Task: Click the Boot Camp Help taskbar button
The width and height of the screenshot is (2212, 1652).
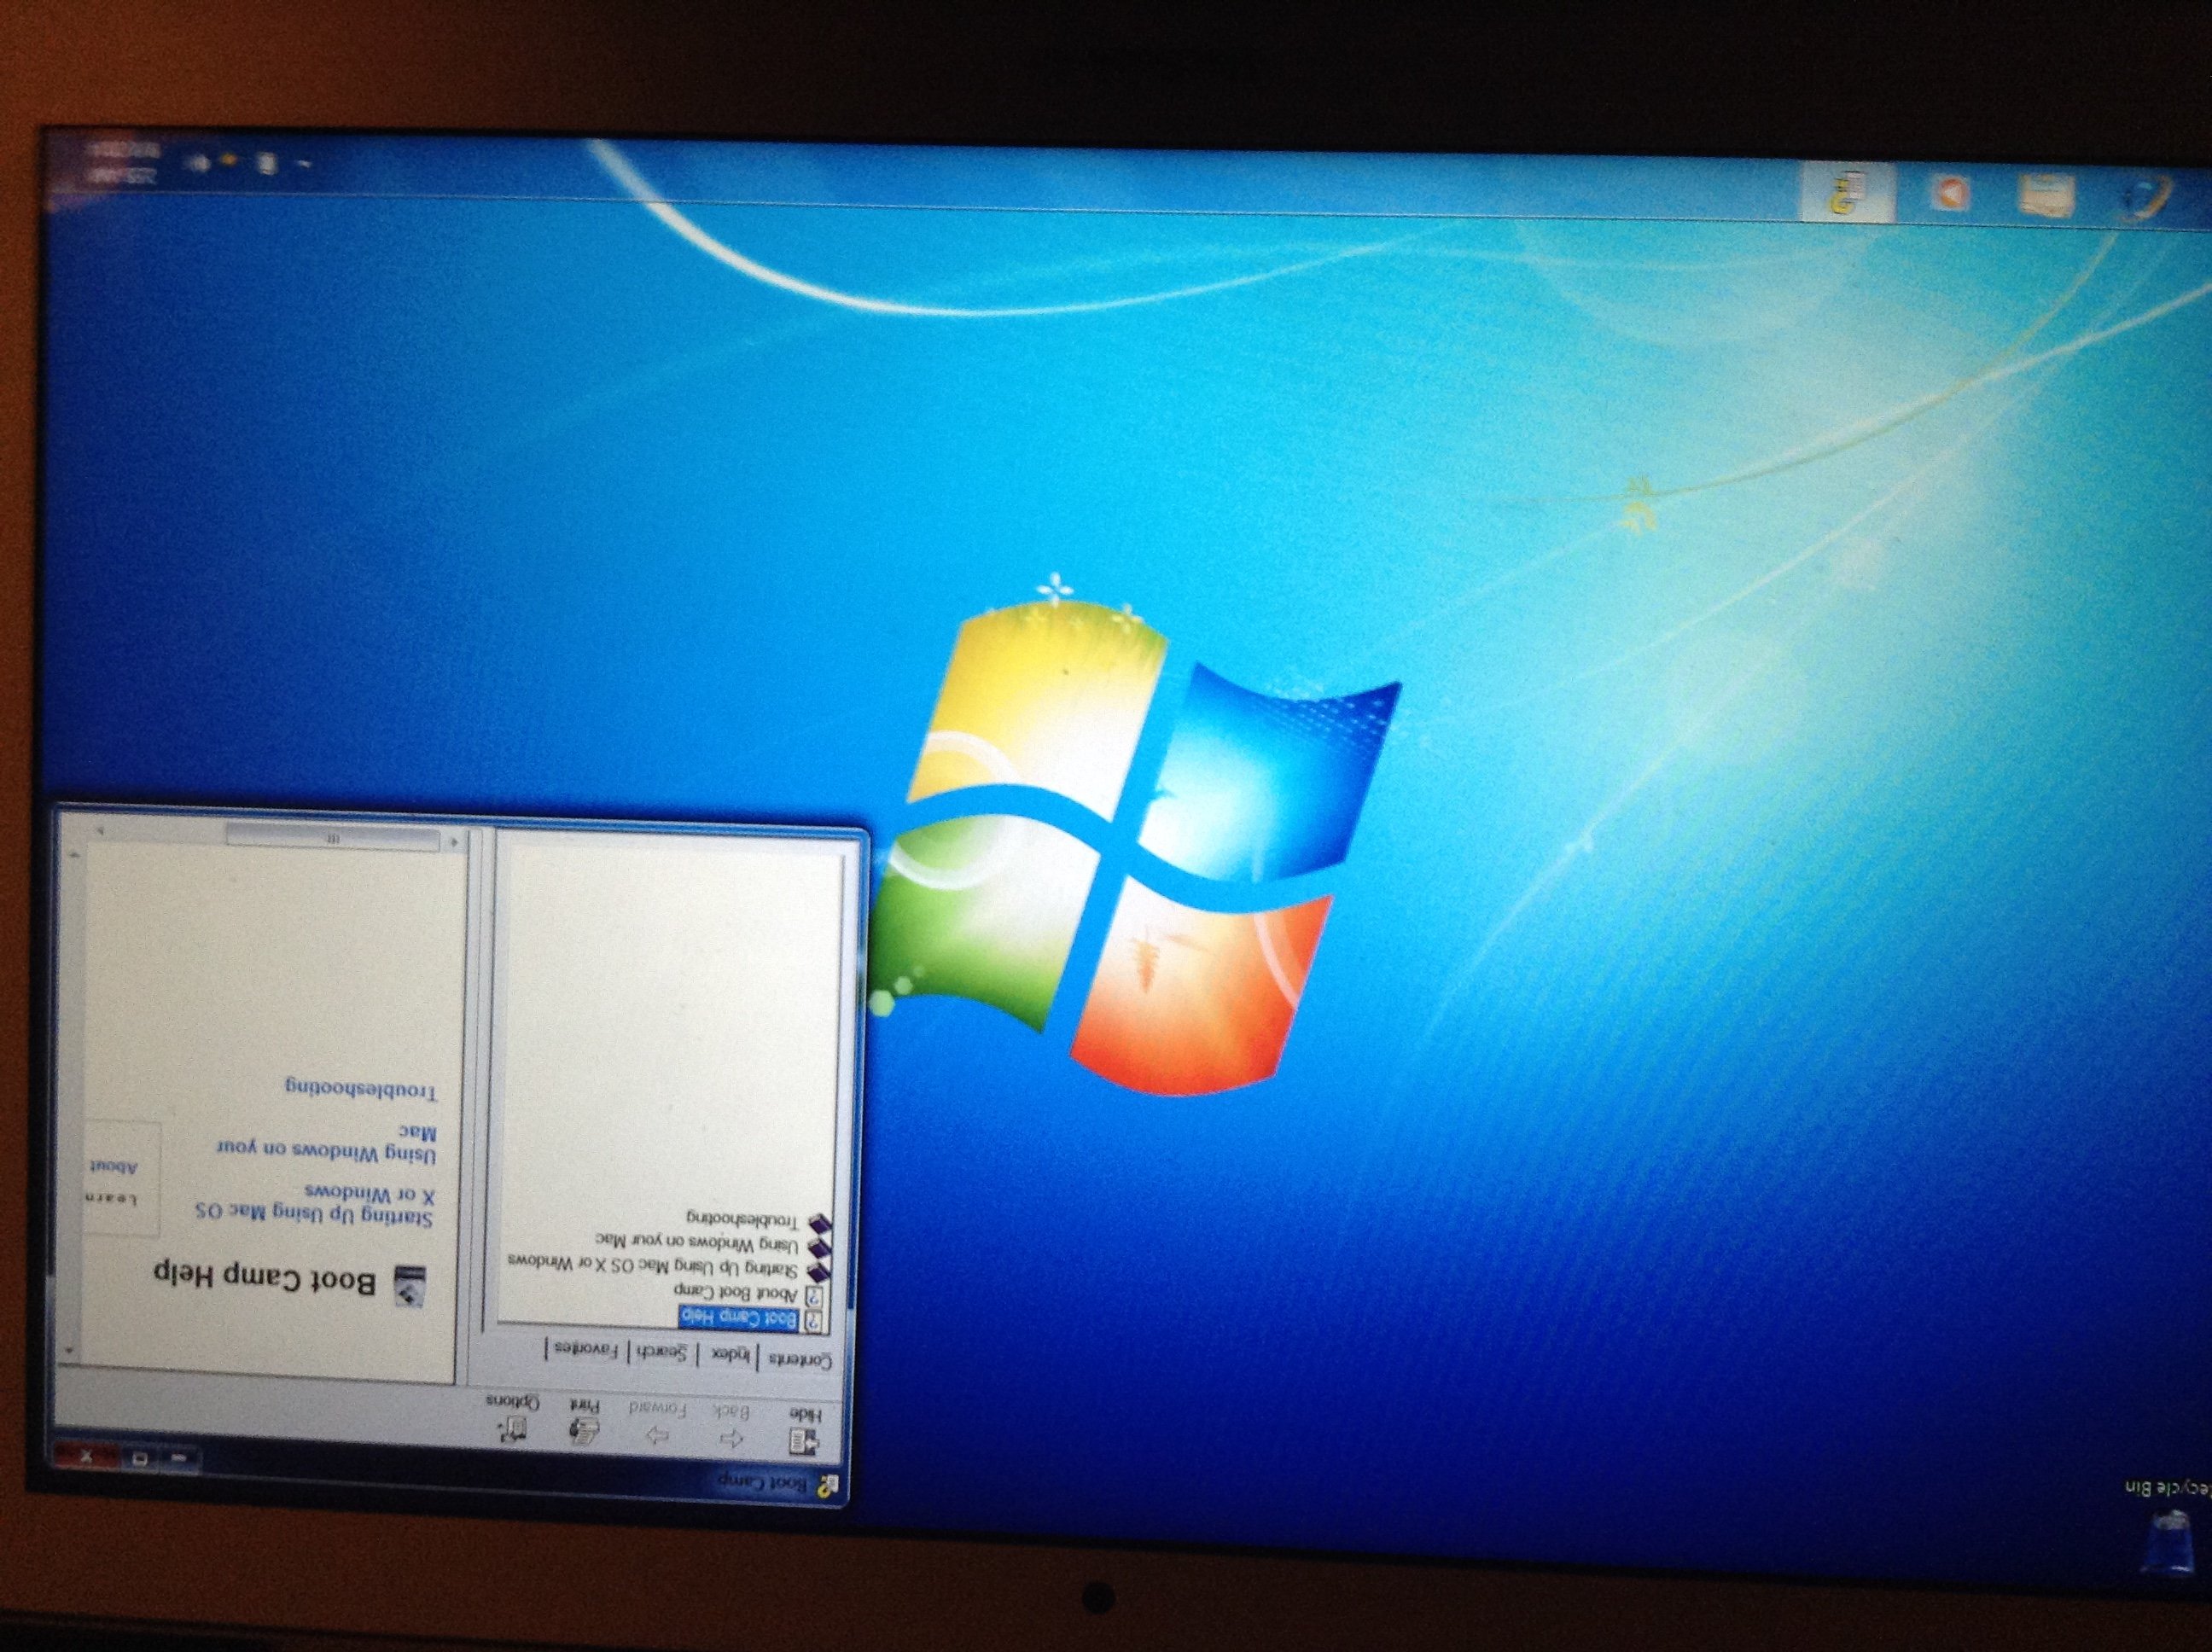Action: click(1848, 194)
